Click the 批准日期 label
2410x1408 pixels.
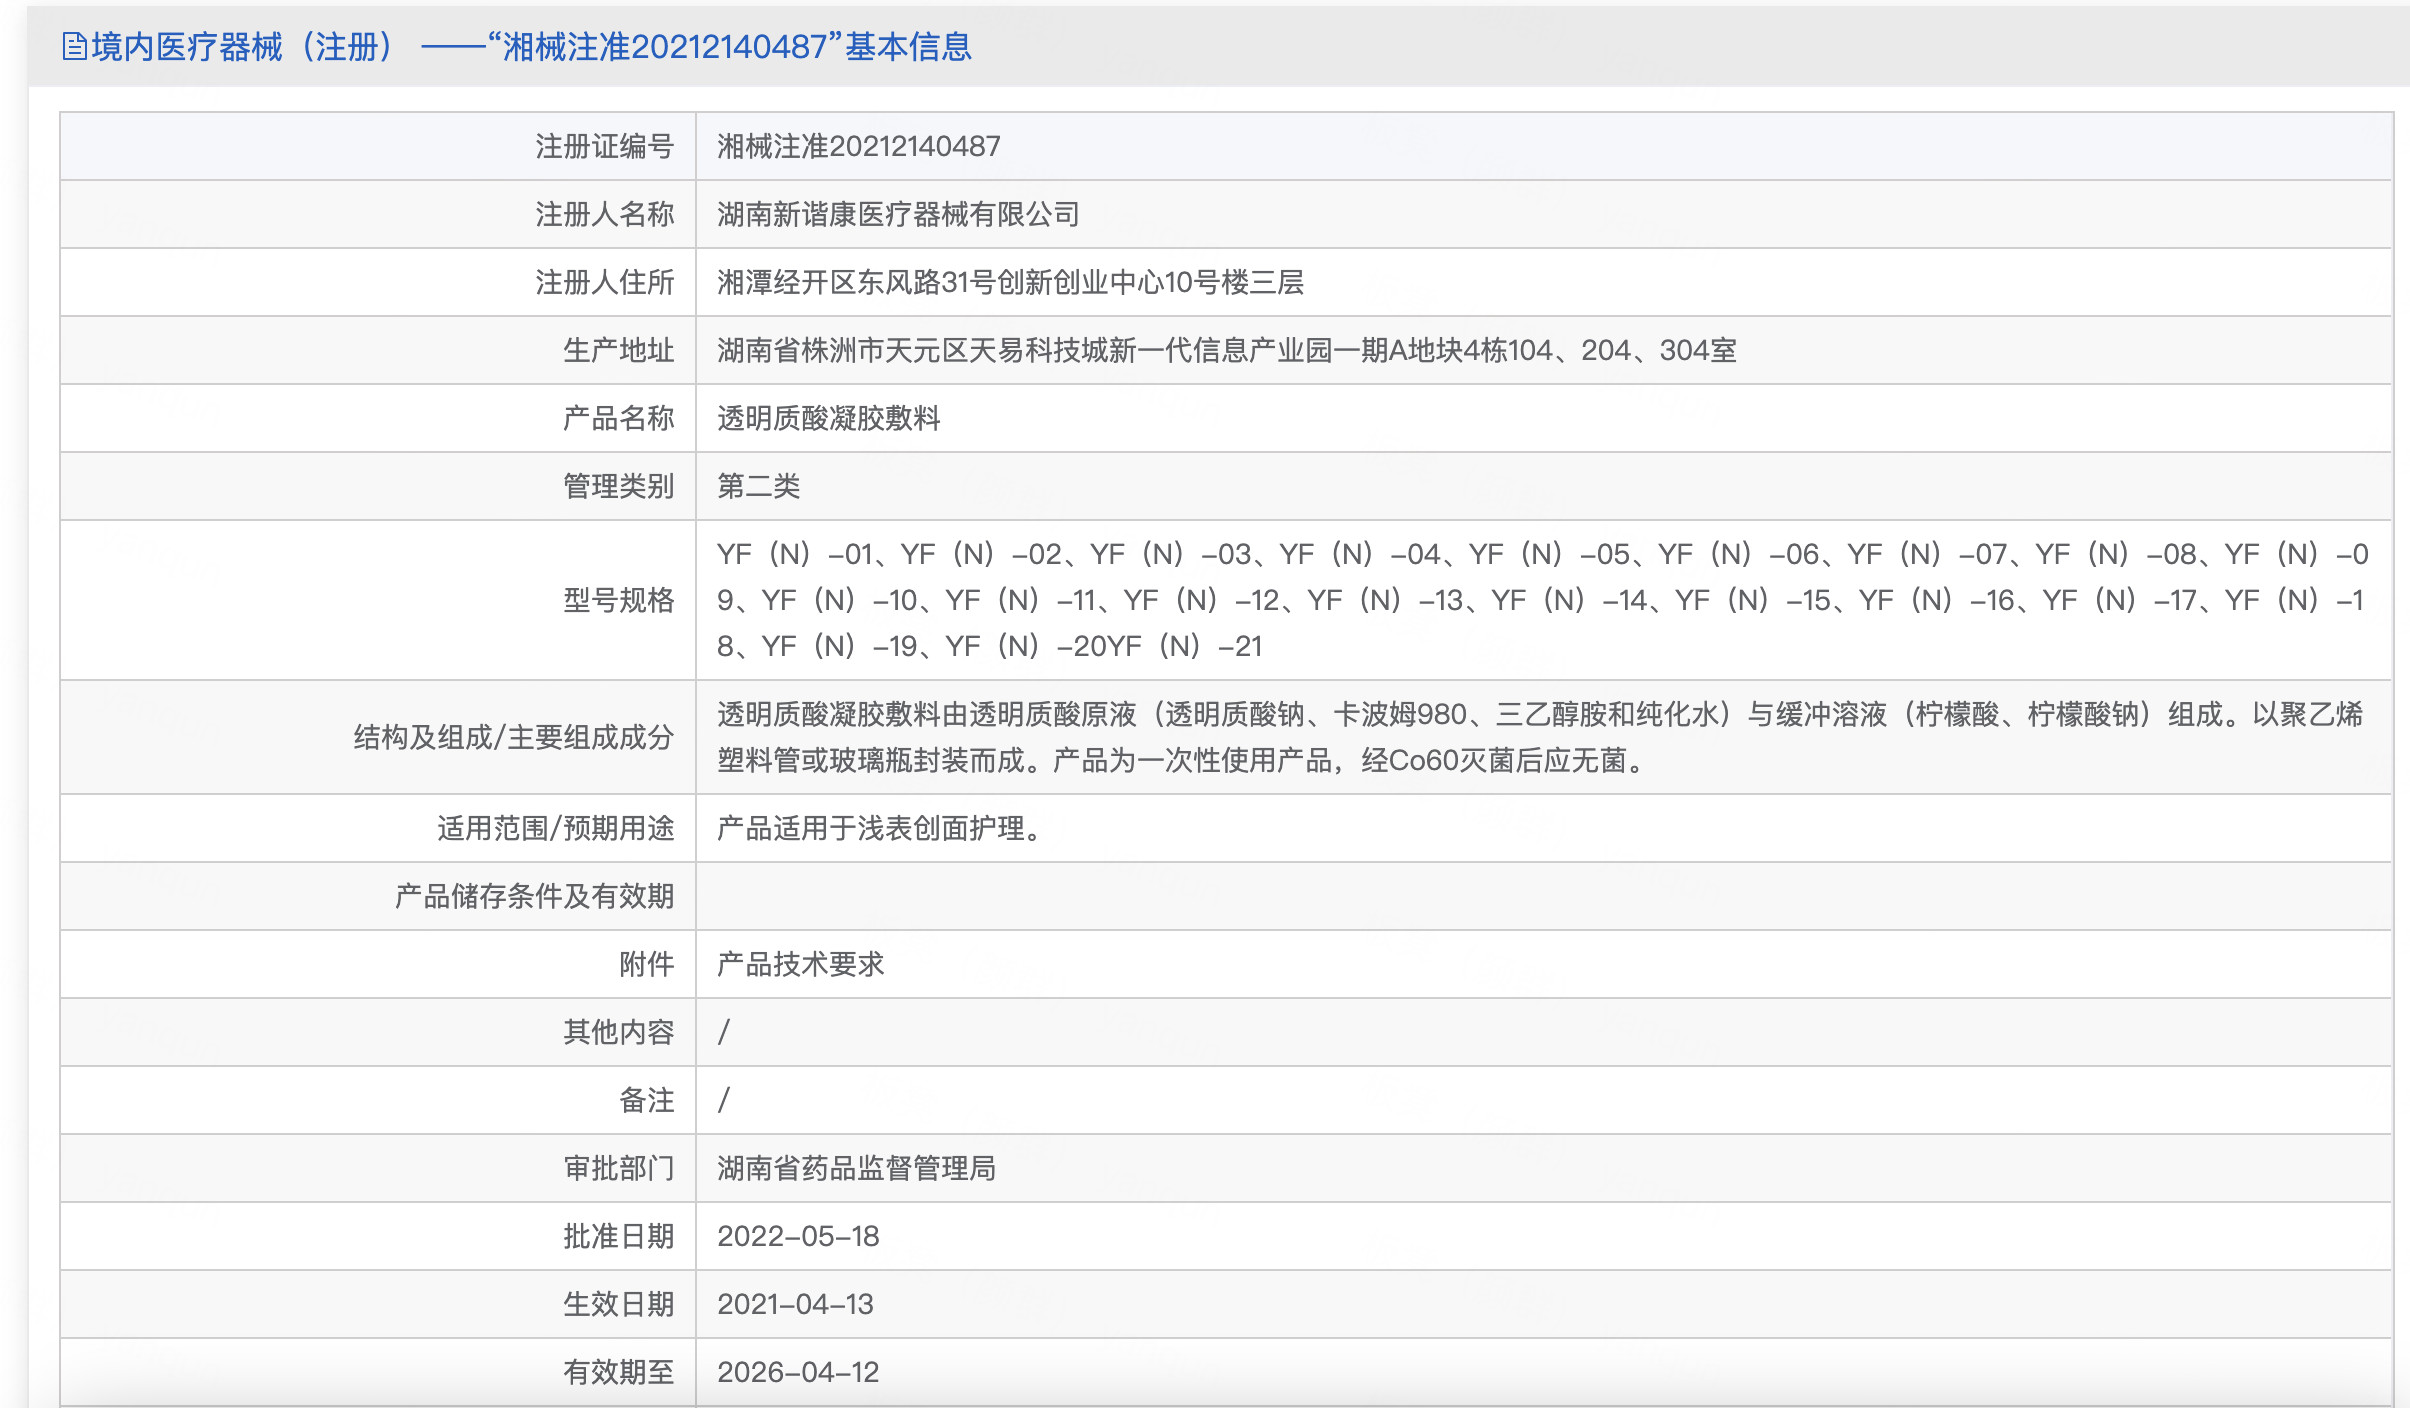coord(618,1236)
